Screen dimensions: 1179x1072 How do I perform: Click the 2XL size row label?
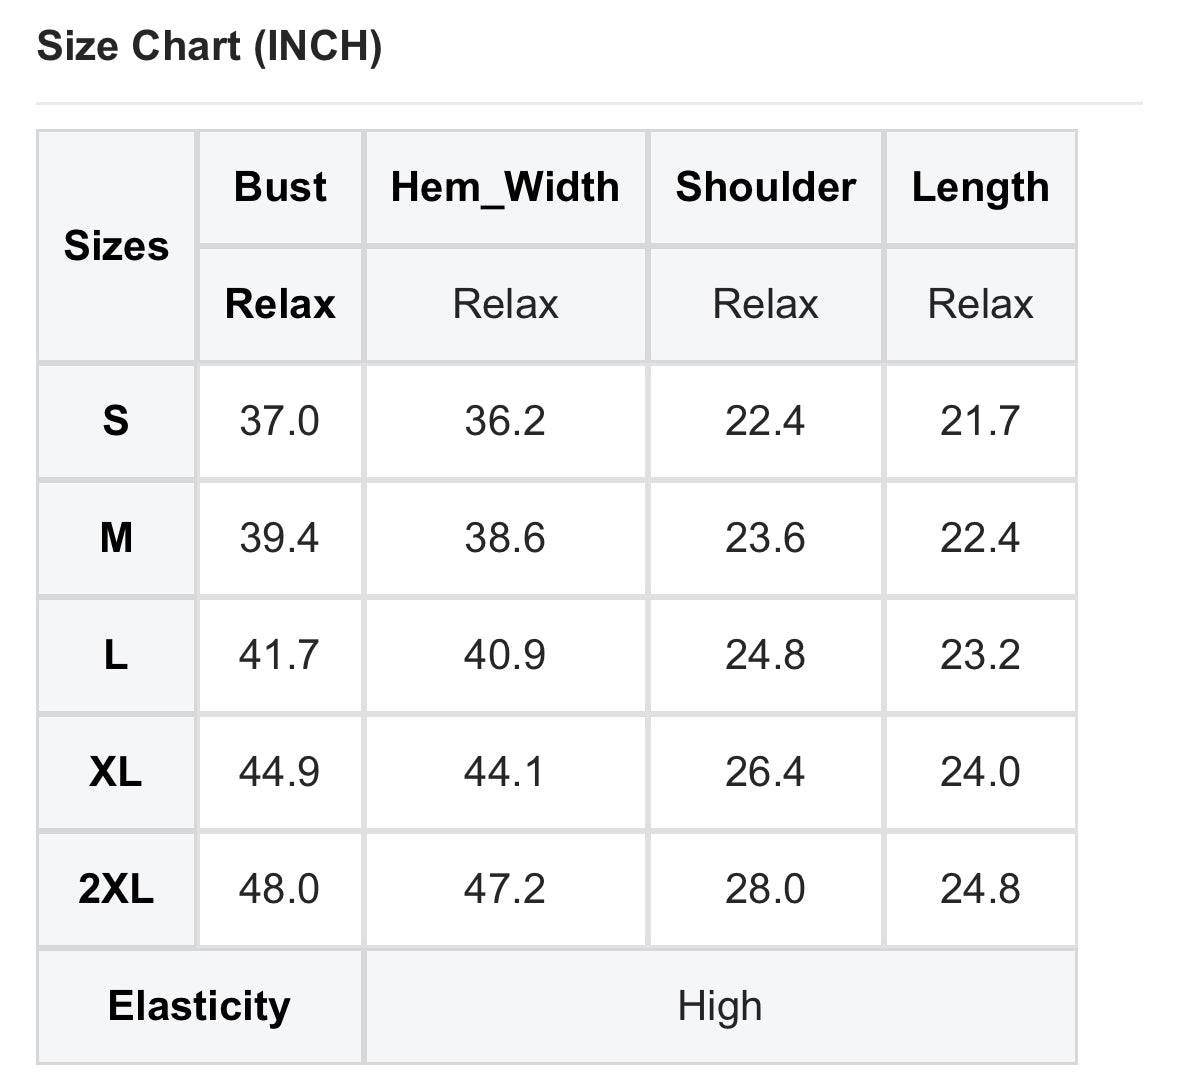117,889
